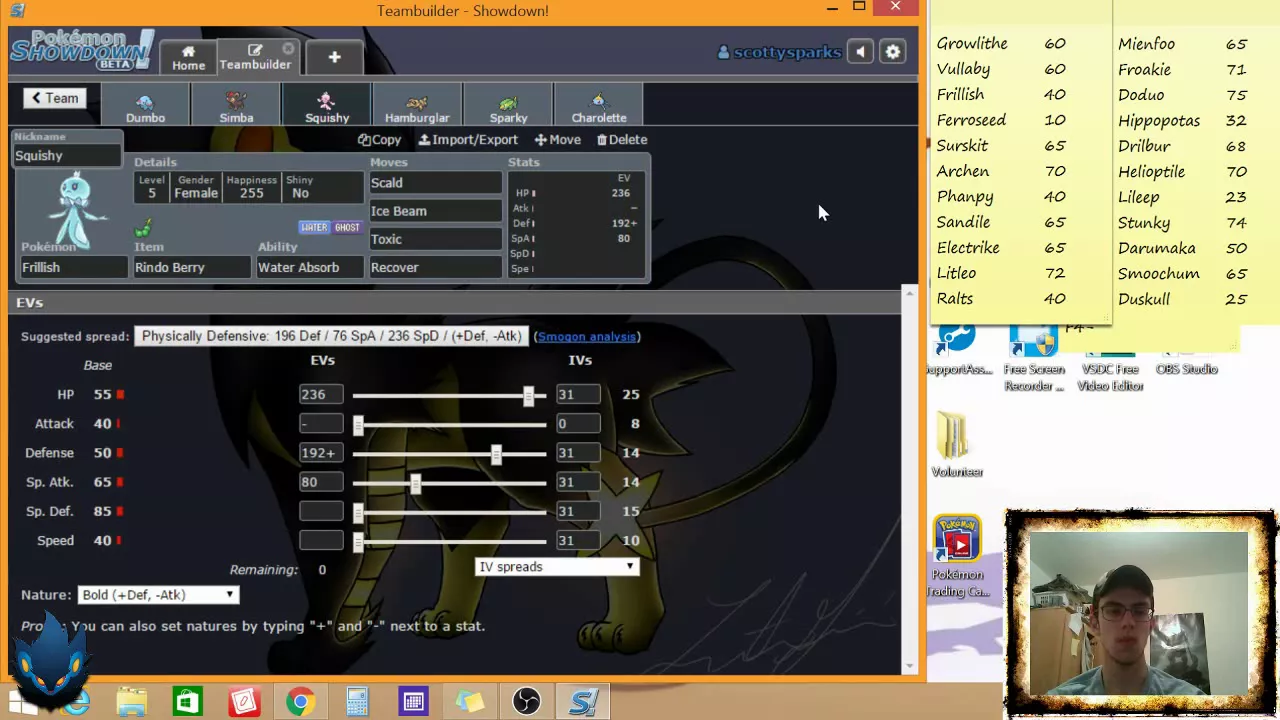Screen dimensions: 1280x720
Task: Open options with the gear icon
Action: pos(893,52)
